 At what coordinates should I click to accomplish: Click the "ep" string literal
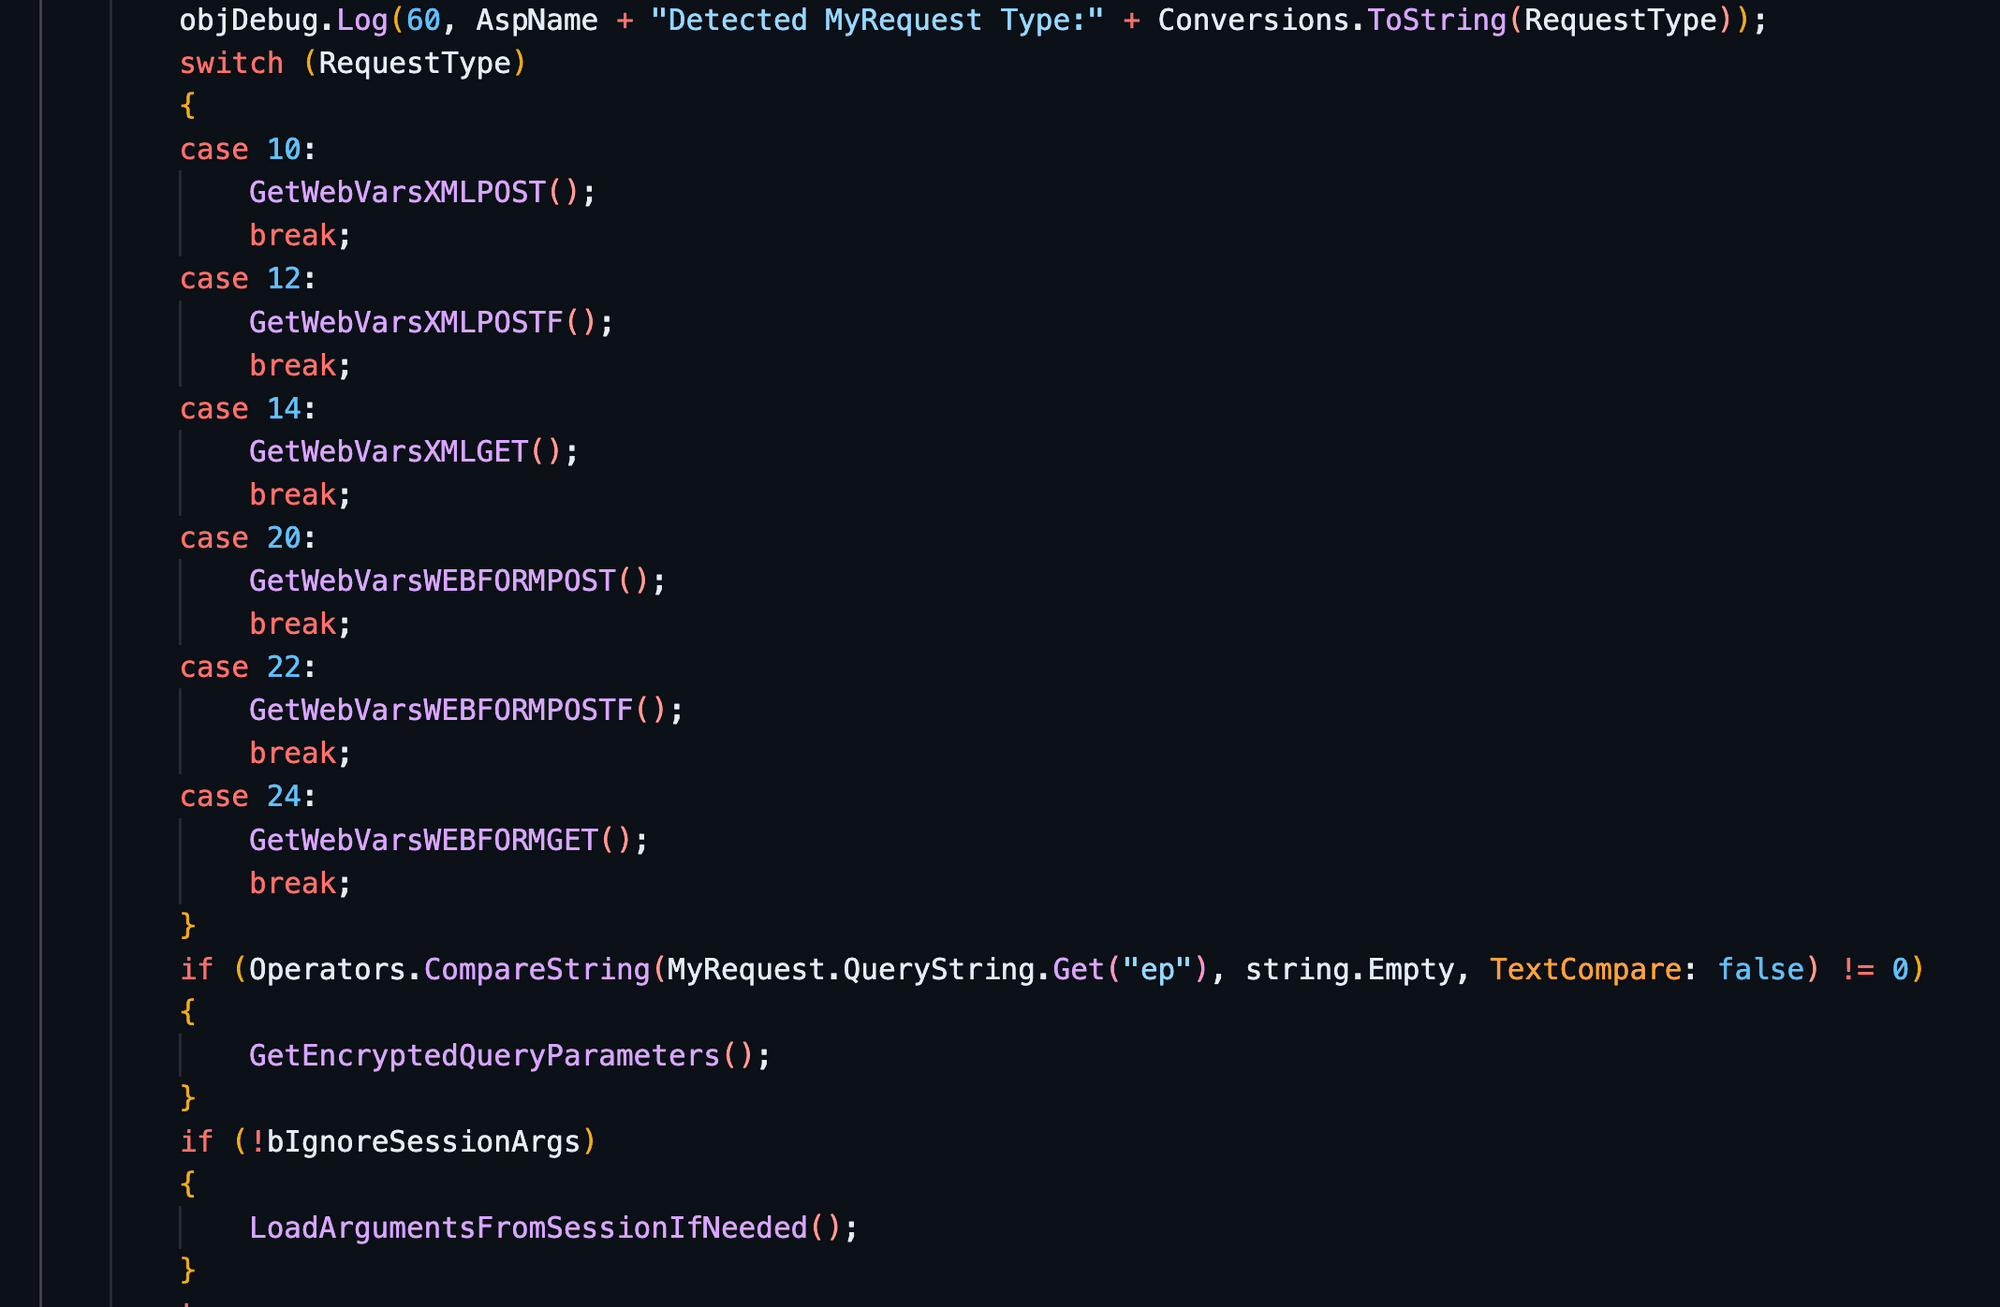tap(1157, 970)
